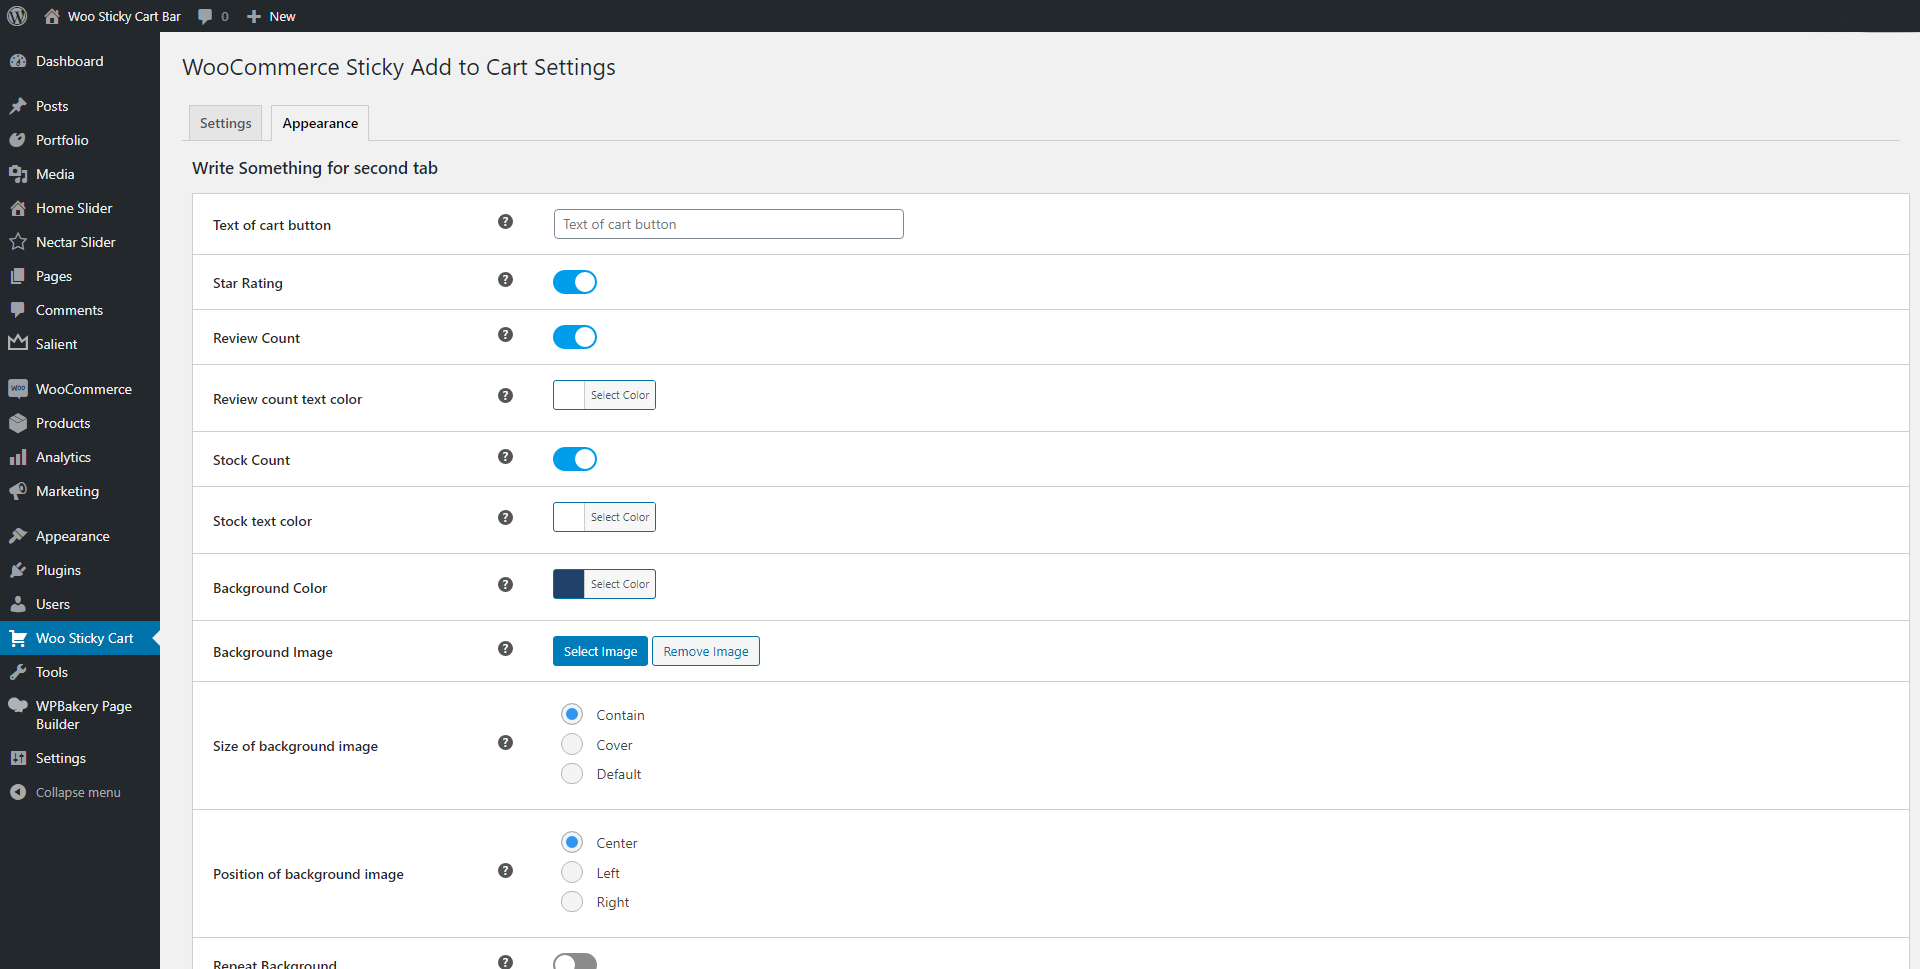Go to Analytics in the sidebar
The width and height of the screenshot is (1920, 969).
(x=63, y=457)
